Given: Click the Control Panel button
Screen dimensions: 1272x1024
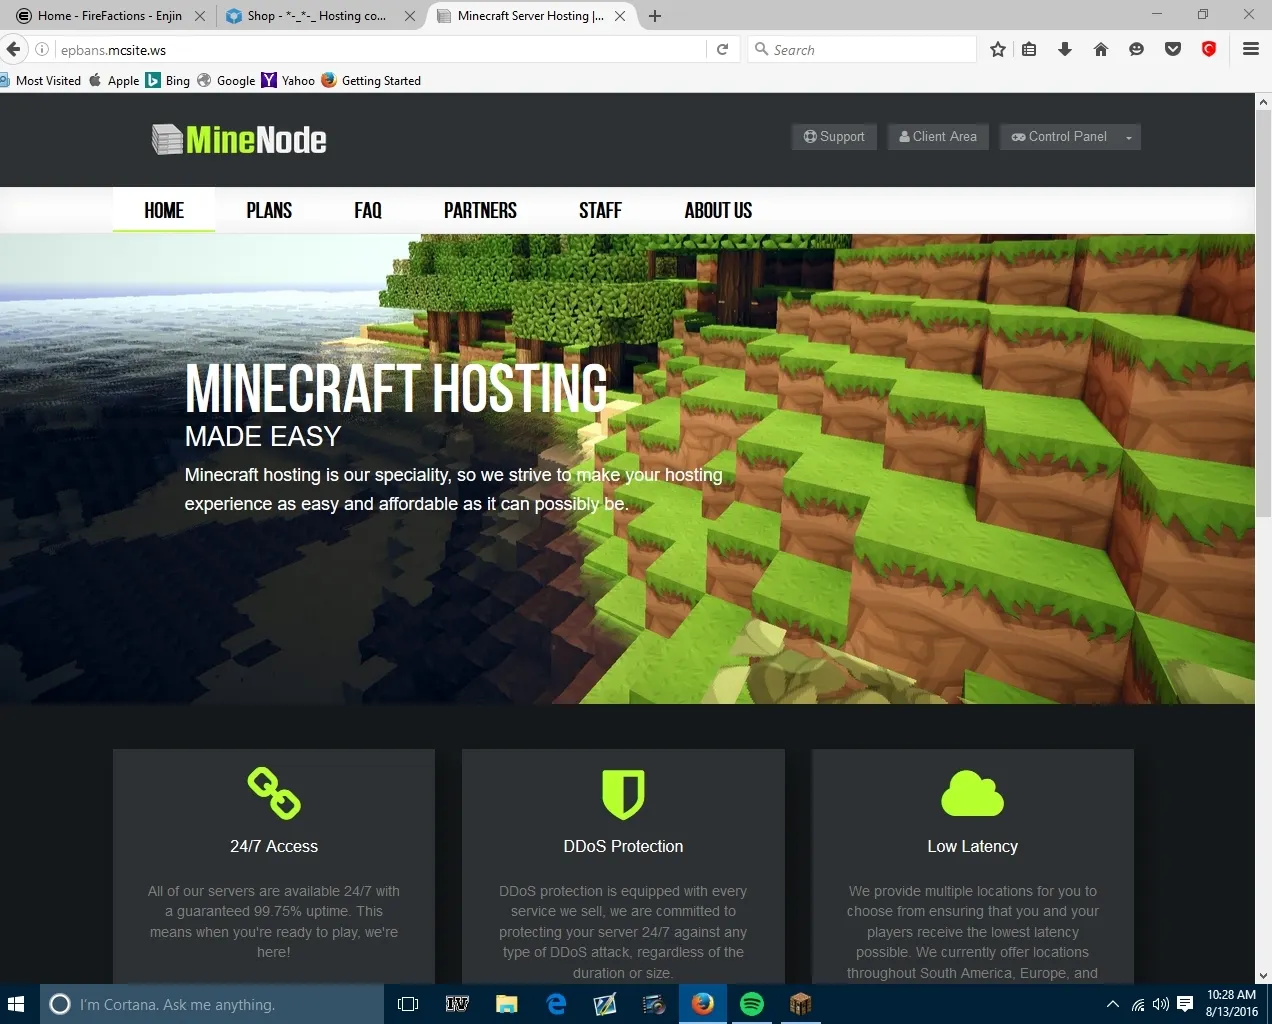Looking at the screenshot, I should point(1059,137).
